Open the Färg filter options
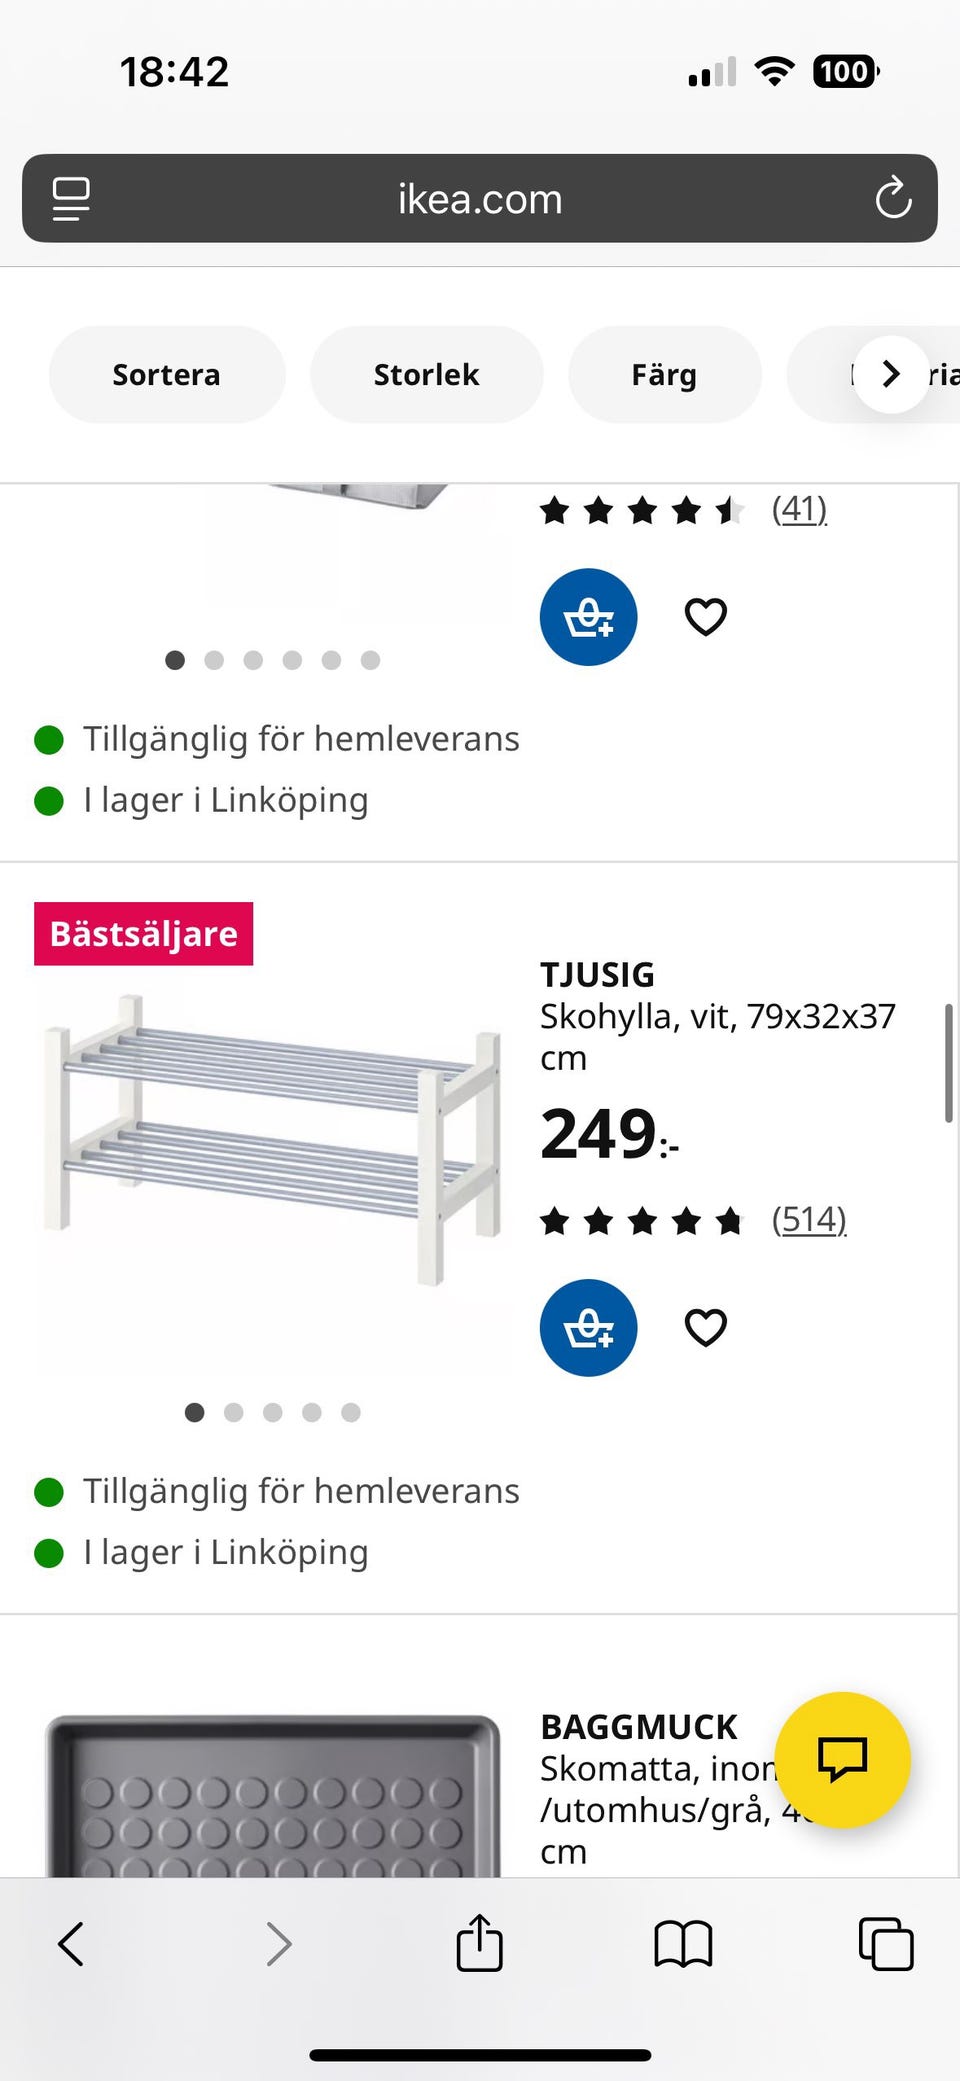The height and width of the screenshot is (2081, 960). pyautogui.click(x=664, y=374)
